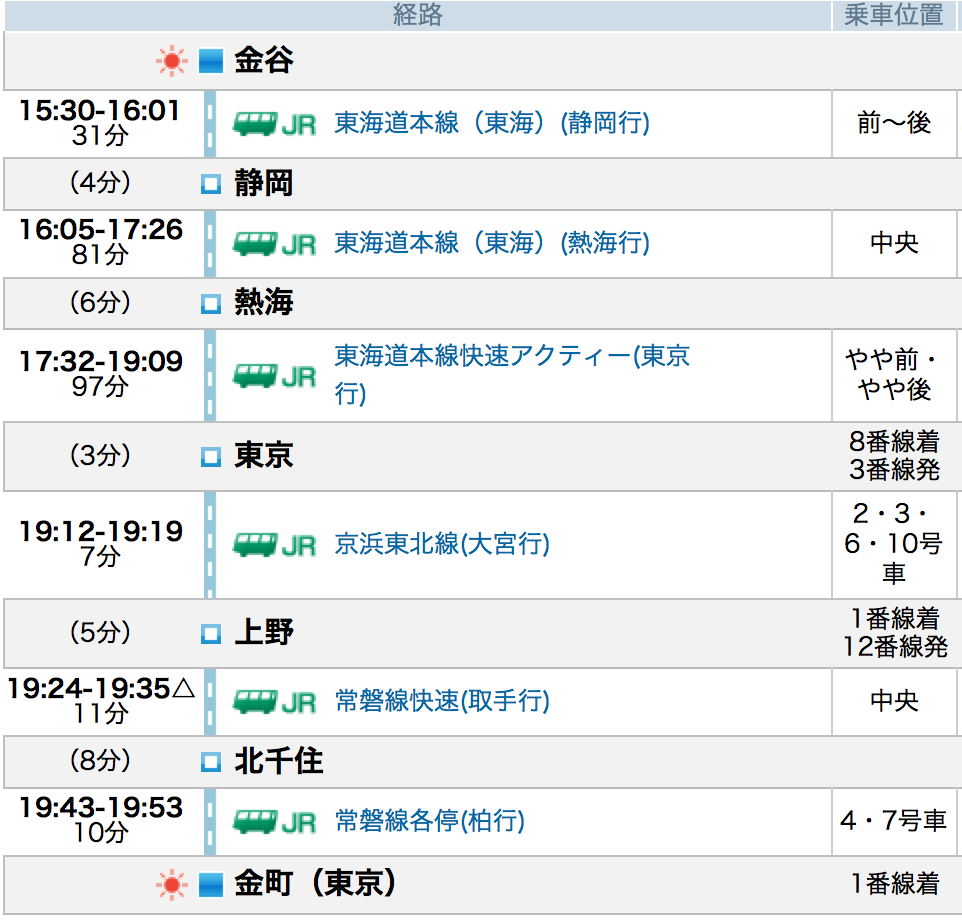Click the JR train icon on the 快速アクティー row
Viewport: 962px width, 924px height.
274,375
